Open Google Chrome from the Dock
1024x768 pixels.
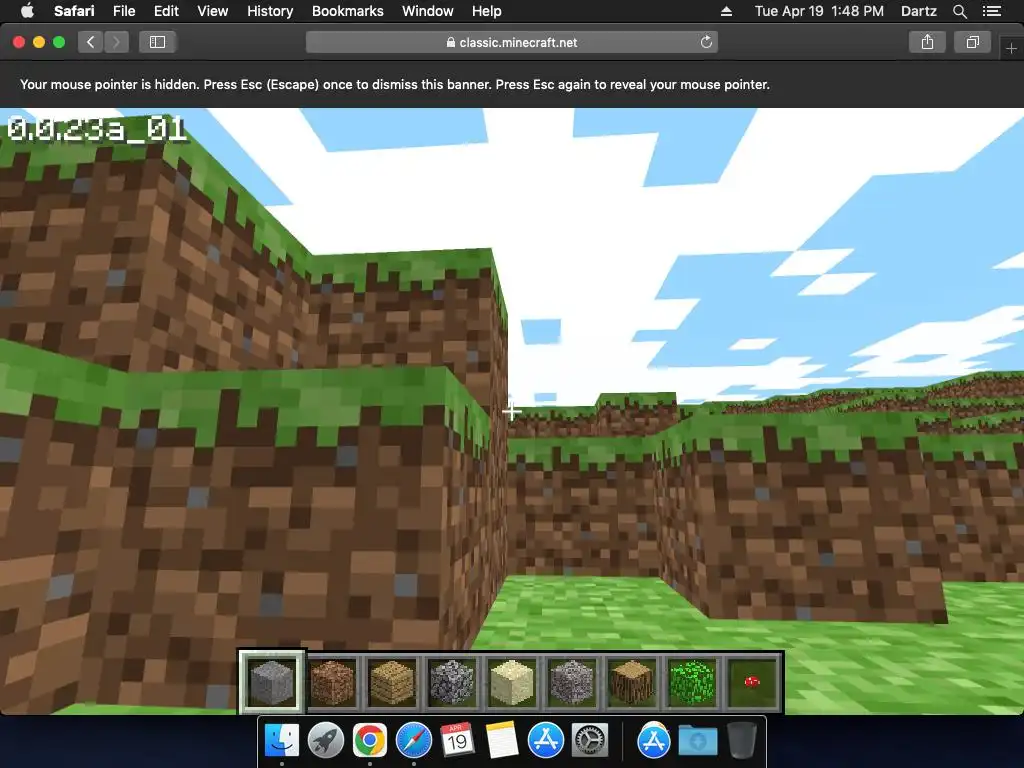coord(370,741)
